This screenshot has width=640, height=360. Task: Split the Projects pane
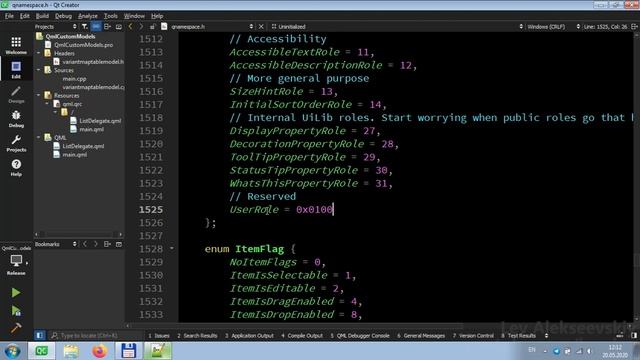pos(107,27)
